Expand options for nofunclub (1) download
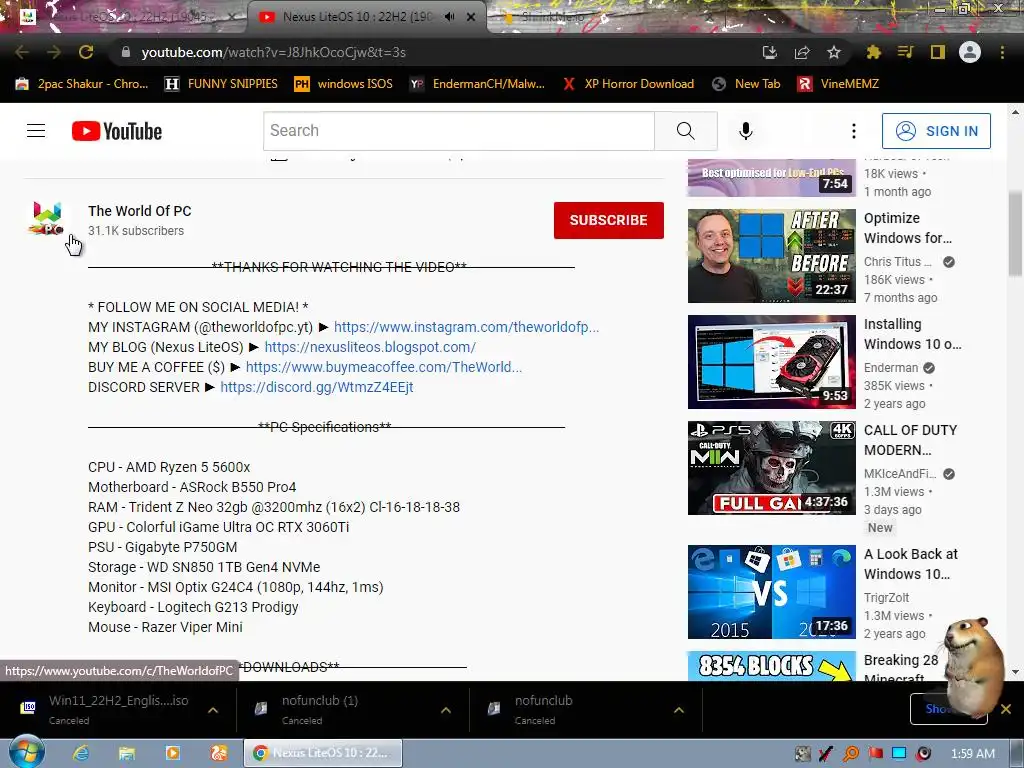 (x=446, y=710)
